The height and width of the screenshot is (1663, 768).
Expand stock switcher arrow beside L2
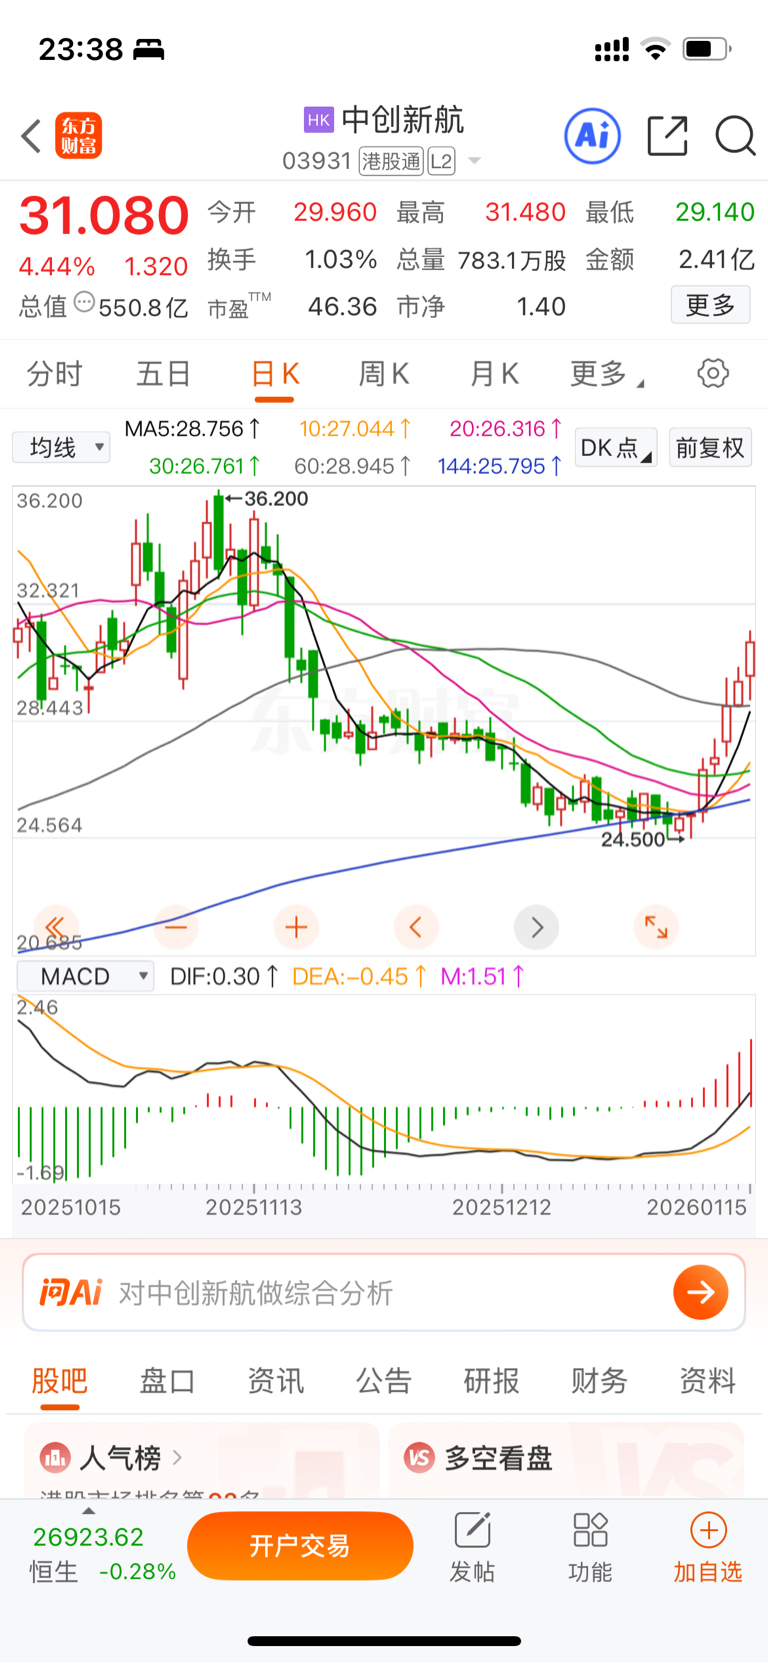(x=474, y=161)
